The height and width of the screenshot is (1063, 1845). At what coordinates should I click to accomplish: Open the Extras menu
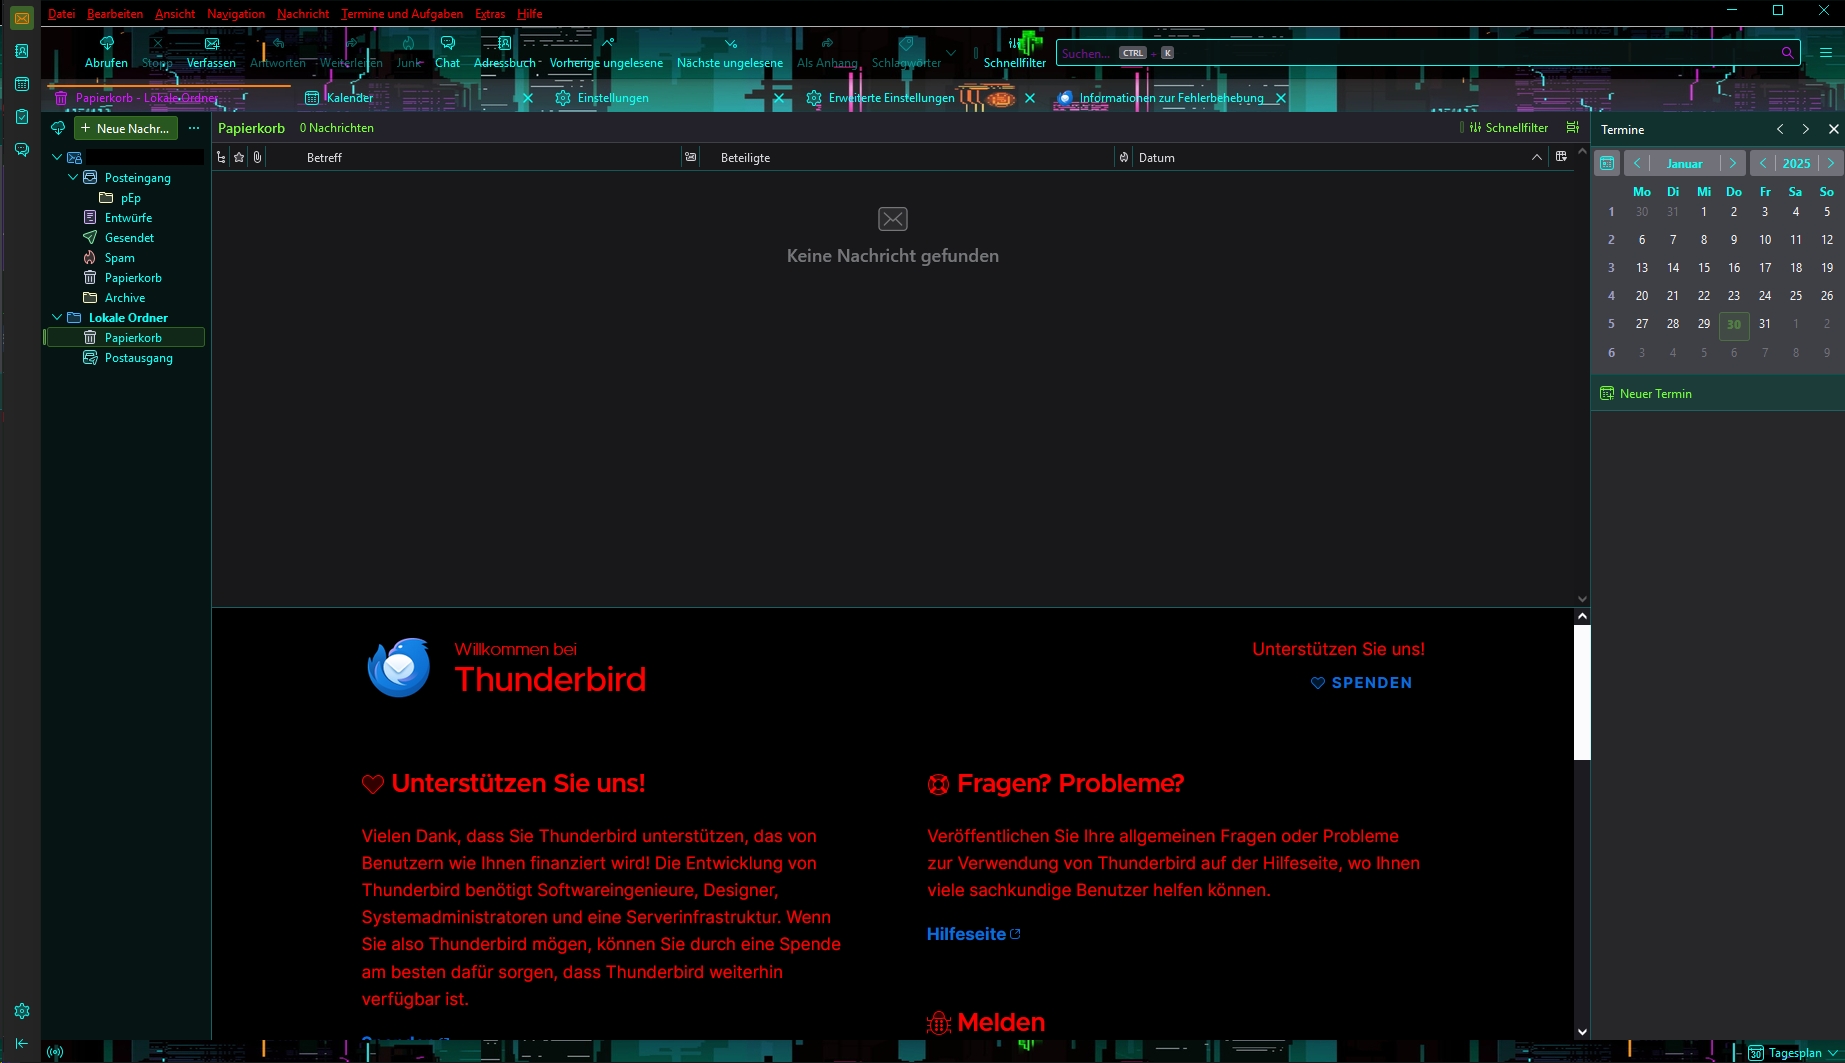tap(490, 14)
